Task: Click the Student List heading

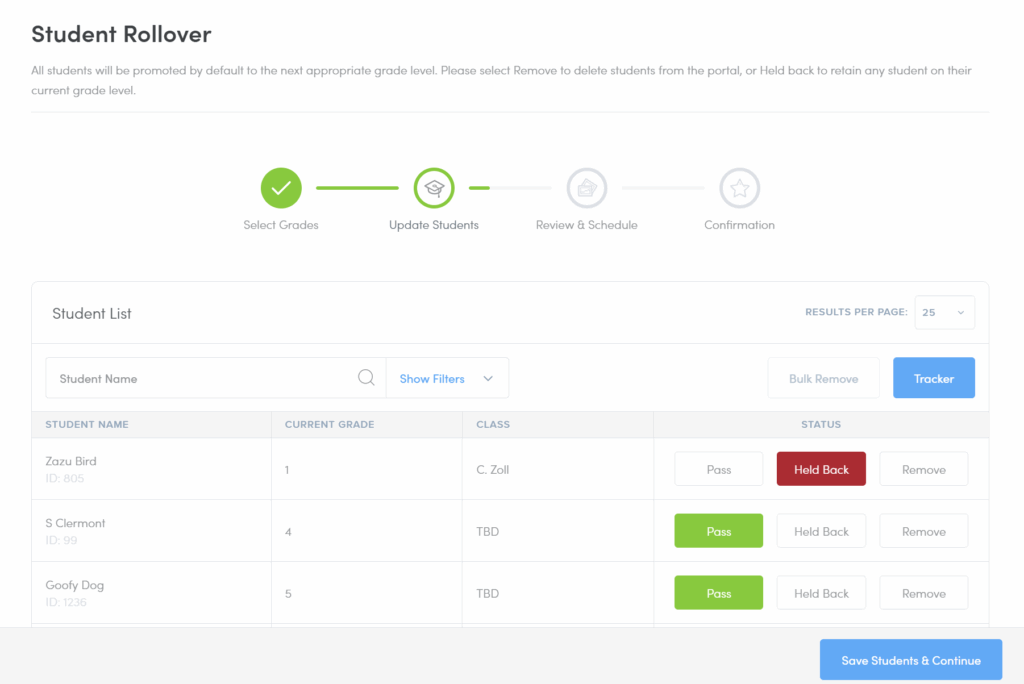Action: point(91,313)
